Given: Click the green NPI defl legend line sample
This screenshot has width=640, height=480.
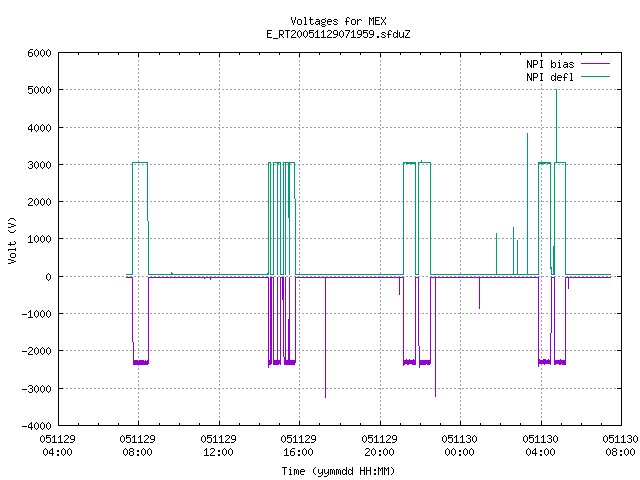Looking at the screenshot, I should click(x=596, y=76).
